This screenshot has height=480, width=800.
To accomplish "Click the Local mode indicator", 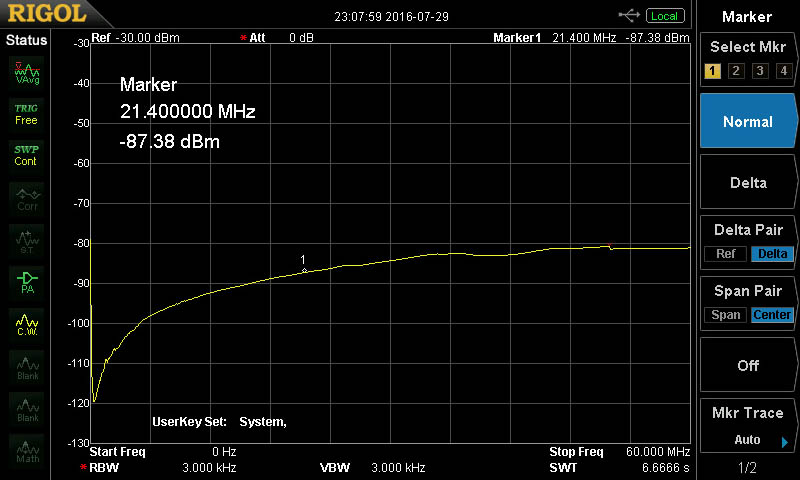I will 664,16.
